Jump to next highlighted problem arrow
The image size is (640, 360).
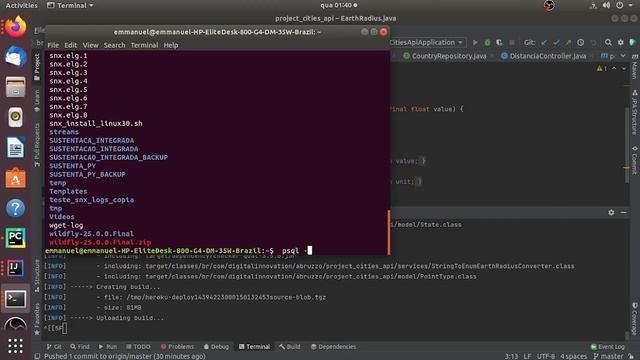point(624,69)
